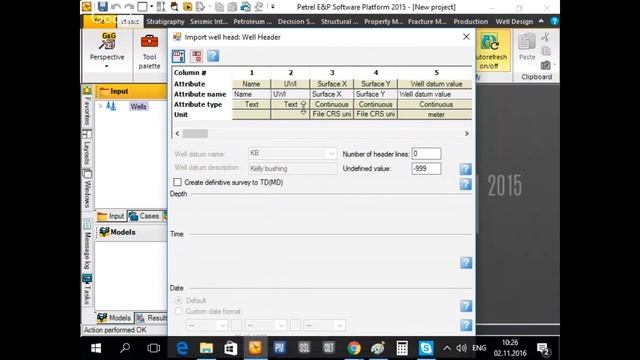Open the Production ribbon tab
Screen dimensions: 640x360
(x=471, y=21)
